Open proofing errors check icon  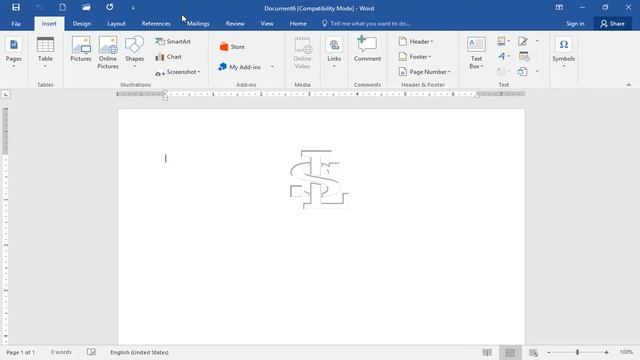tap(91, 352)
